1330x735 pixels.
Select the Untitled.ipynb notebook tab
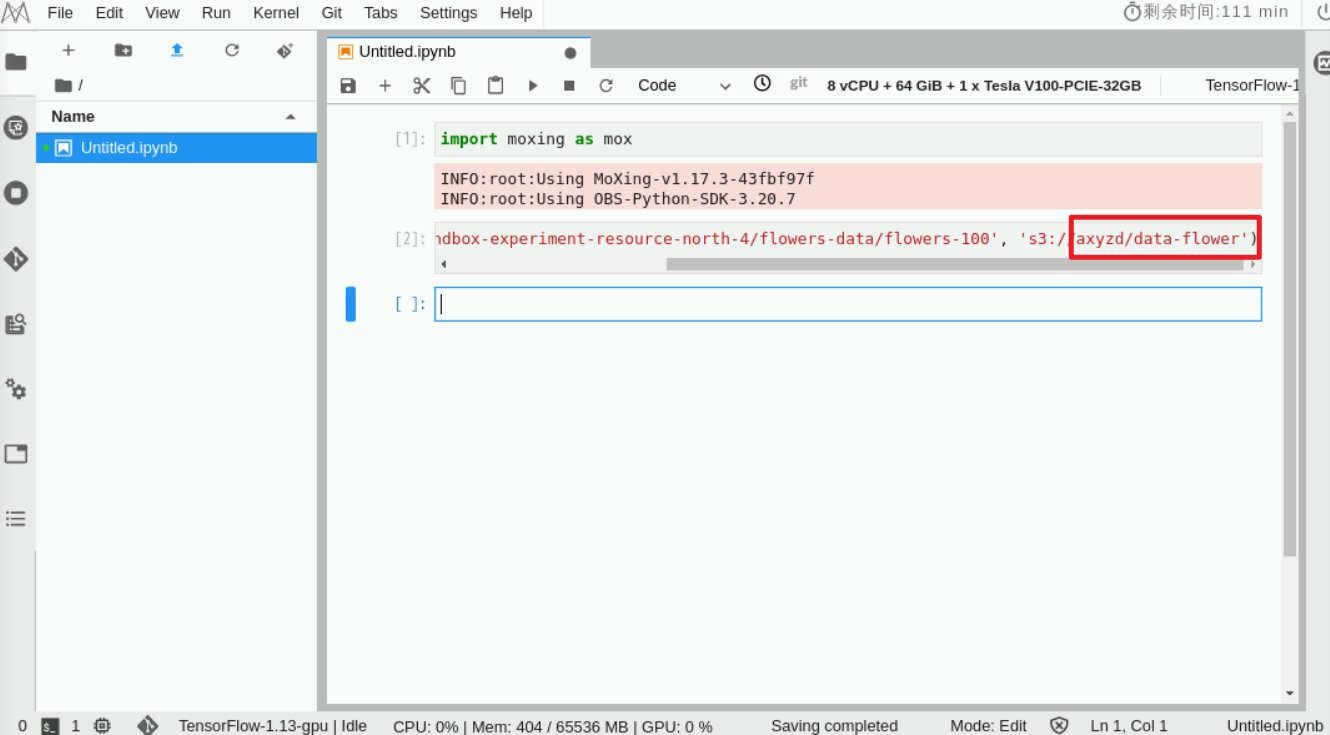[x=458, y=52]
